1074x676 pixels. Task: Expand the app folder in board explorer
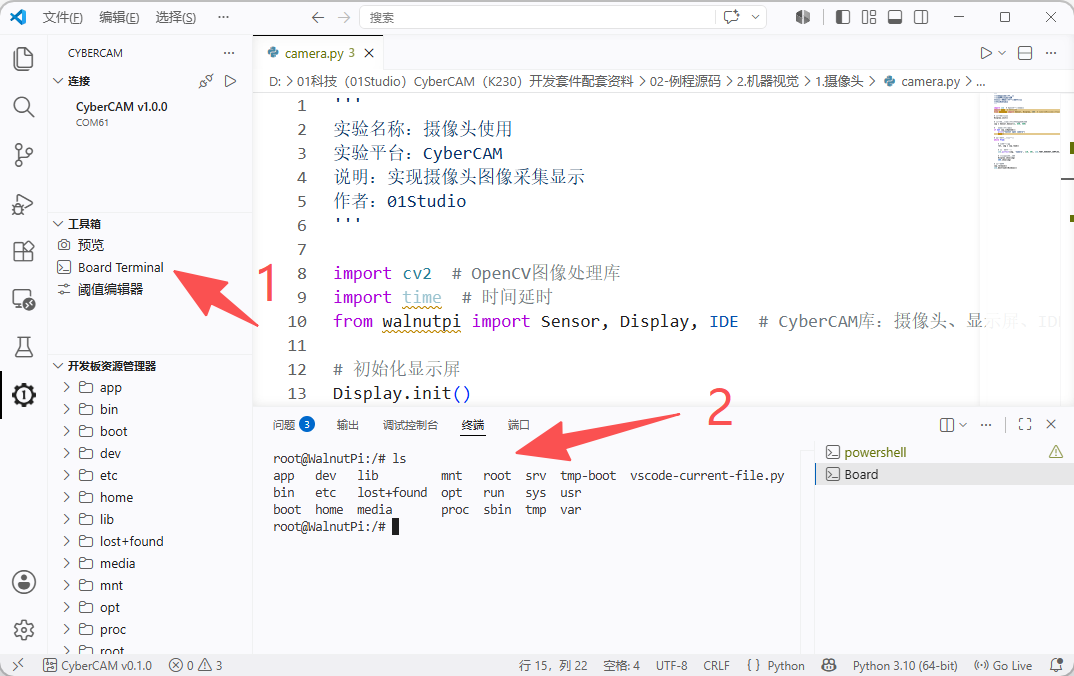point(110,388)
